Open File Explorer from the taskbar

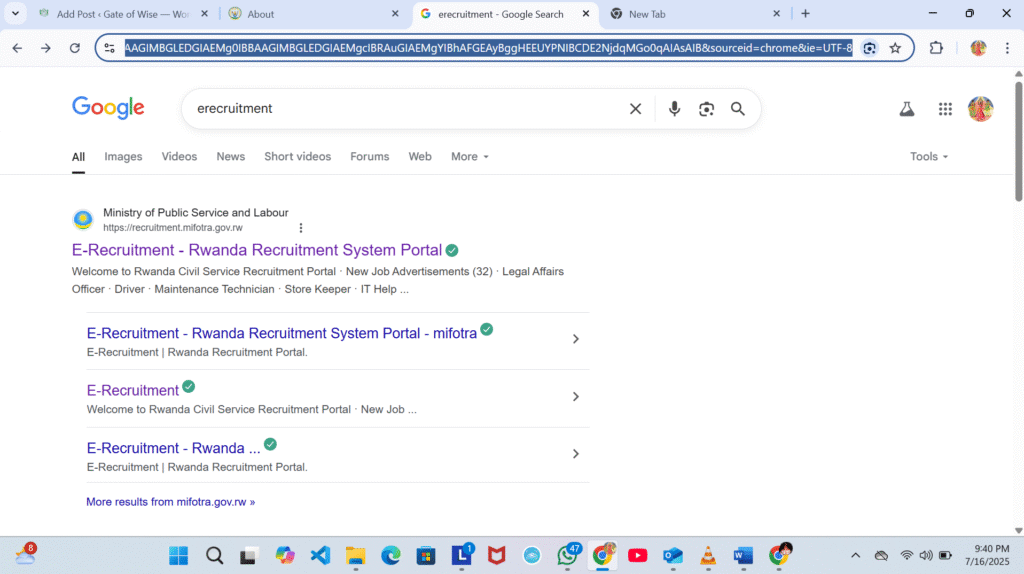coord(355,556)
